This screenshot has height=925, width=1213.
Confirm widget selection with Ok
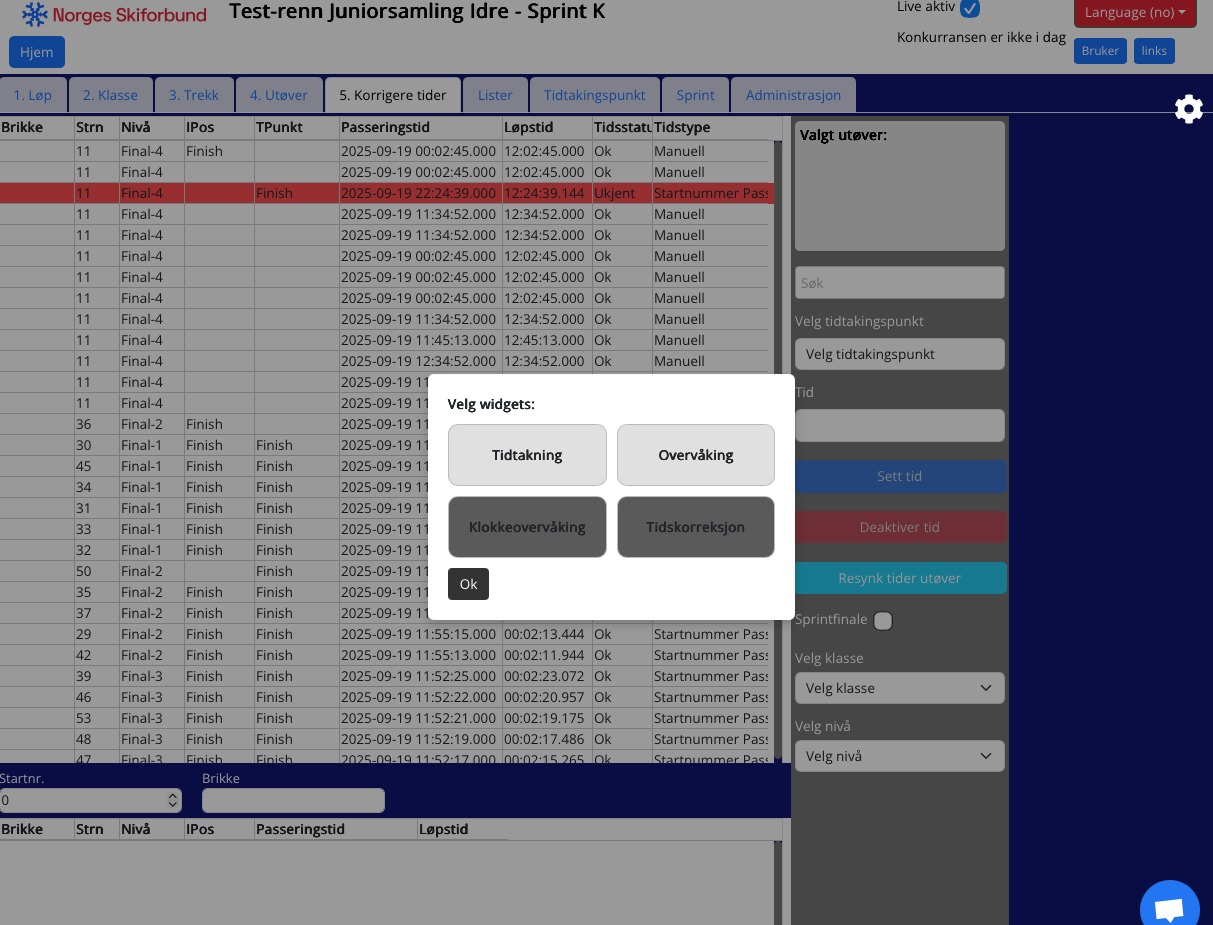[468, 584]
